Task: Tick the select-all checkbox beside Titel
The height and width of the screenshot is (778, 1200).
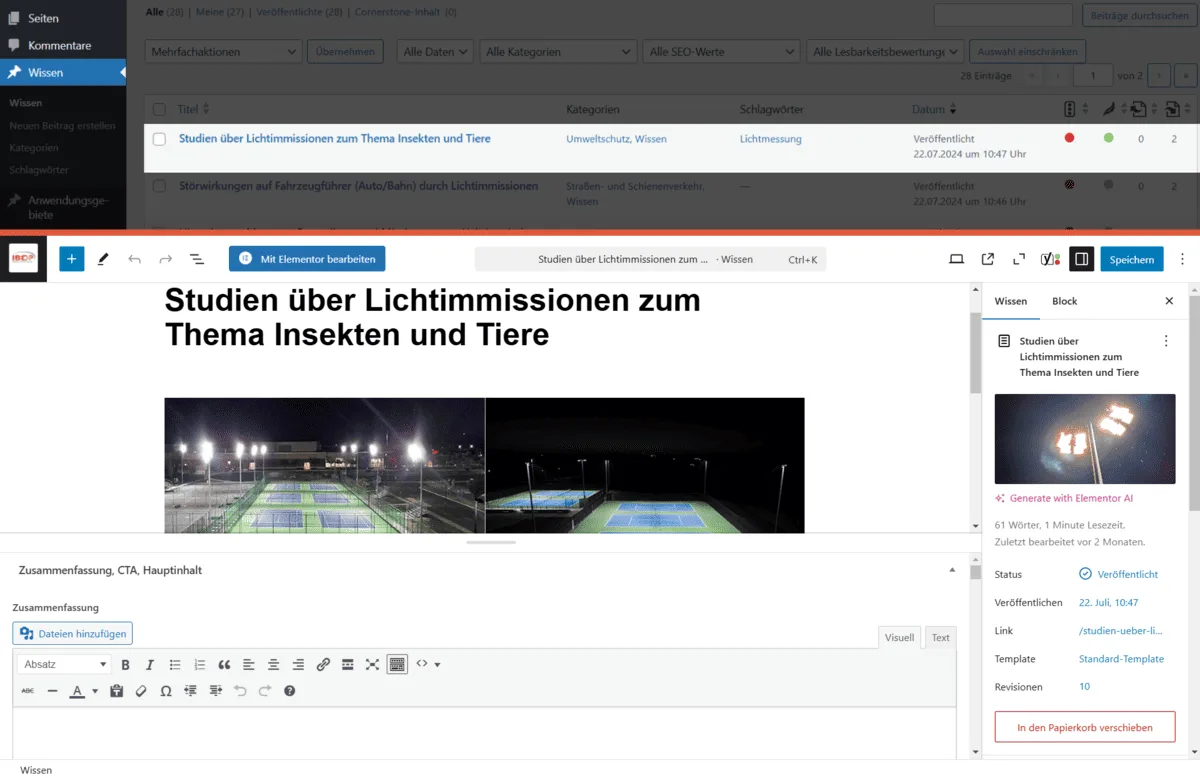Action: [x=159, y=109]
